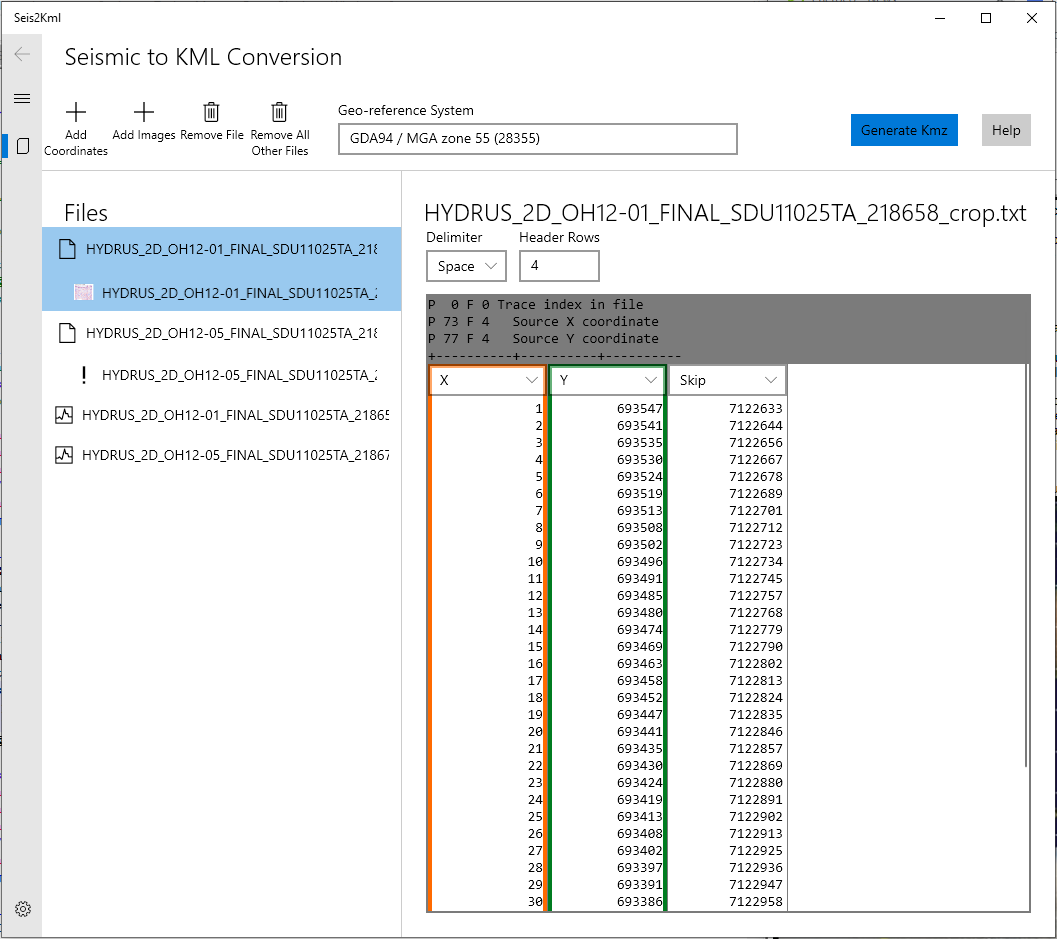Open the Y column type dropdown
1057x939 pixels.
pos(607,380)
